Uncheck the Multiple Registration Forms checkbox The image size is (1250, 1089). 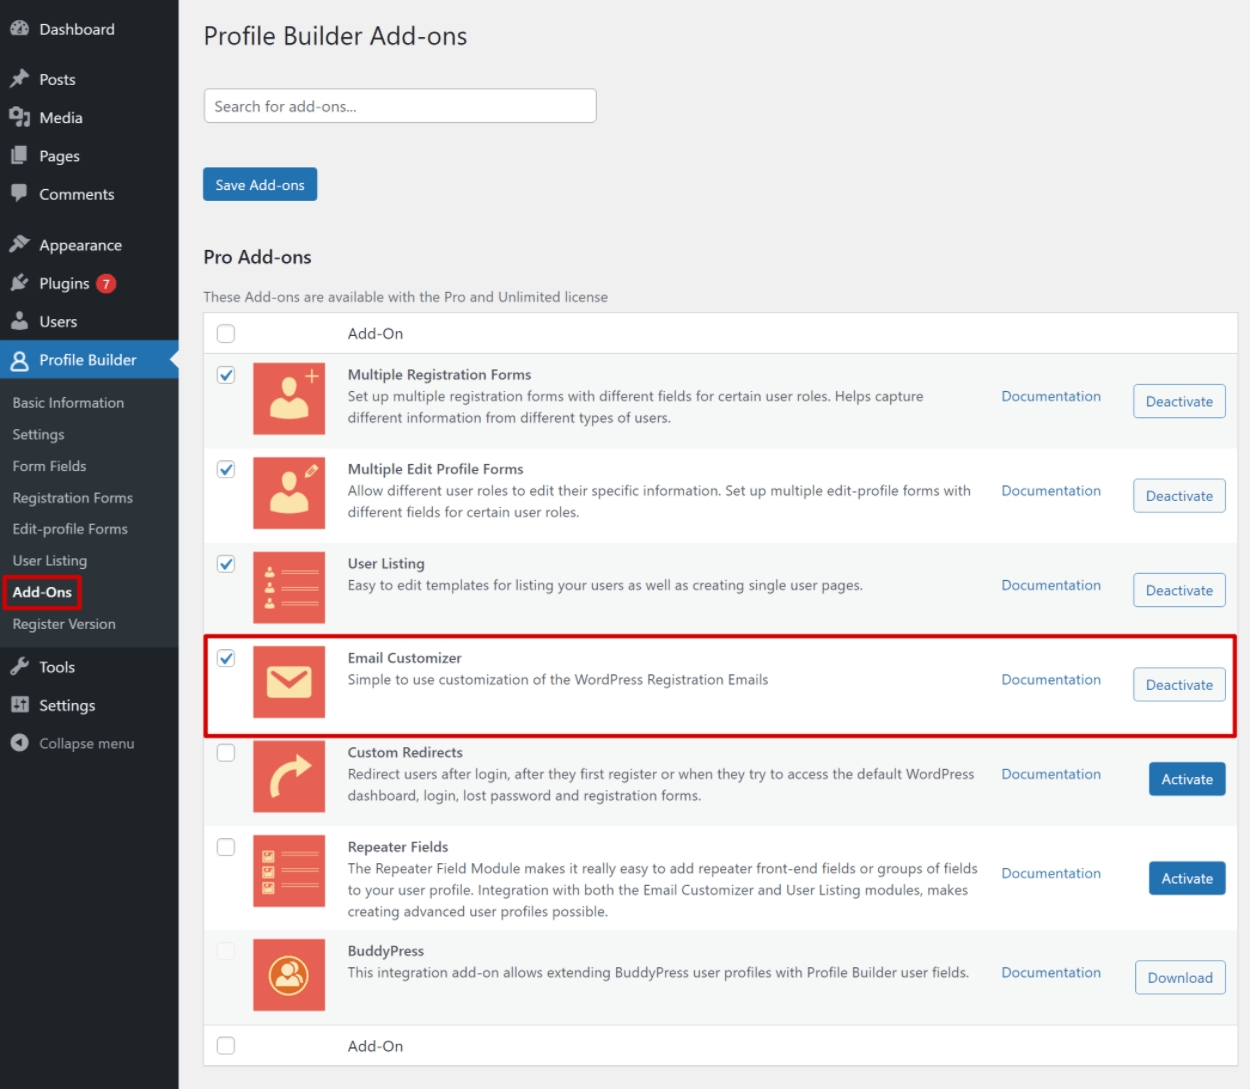(226, 375)
